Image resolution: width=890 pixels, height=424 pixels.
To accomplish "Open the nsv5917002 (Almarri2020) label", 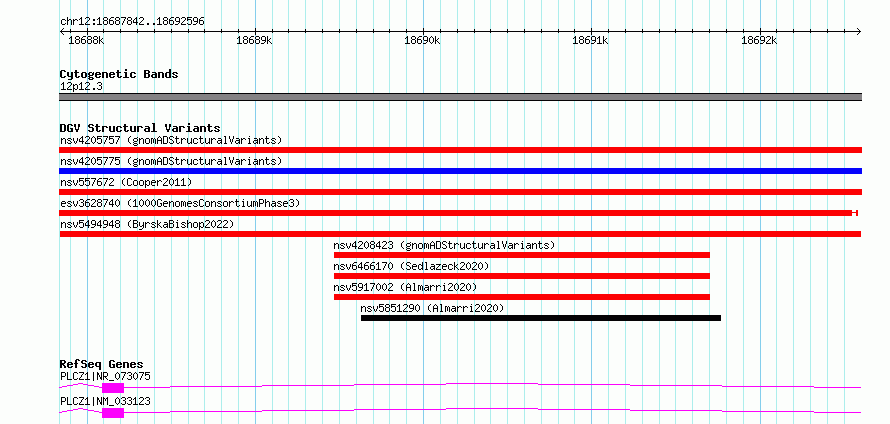I will [x=405, y=287].
